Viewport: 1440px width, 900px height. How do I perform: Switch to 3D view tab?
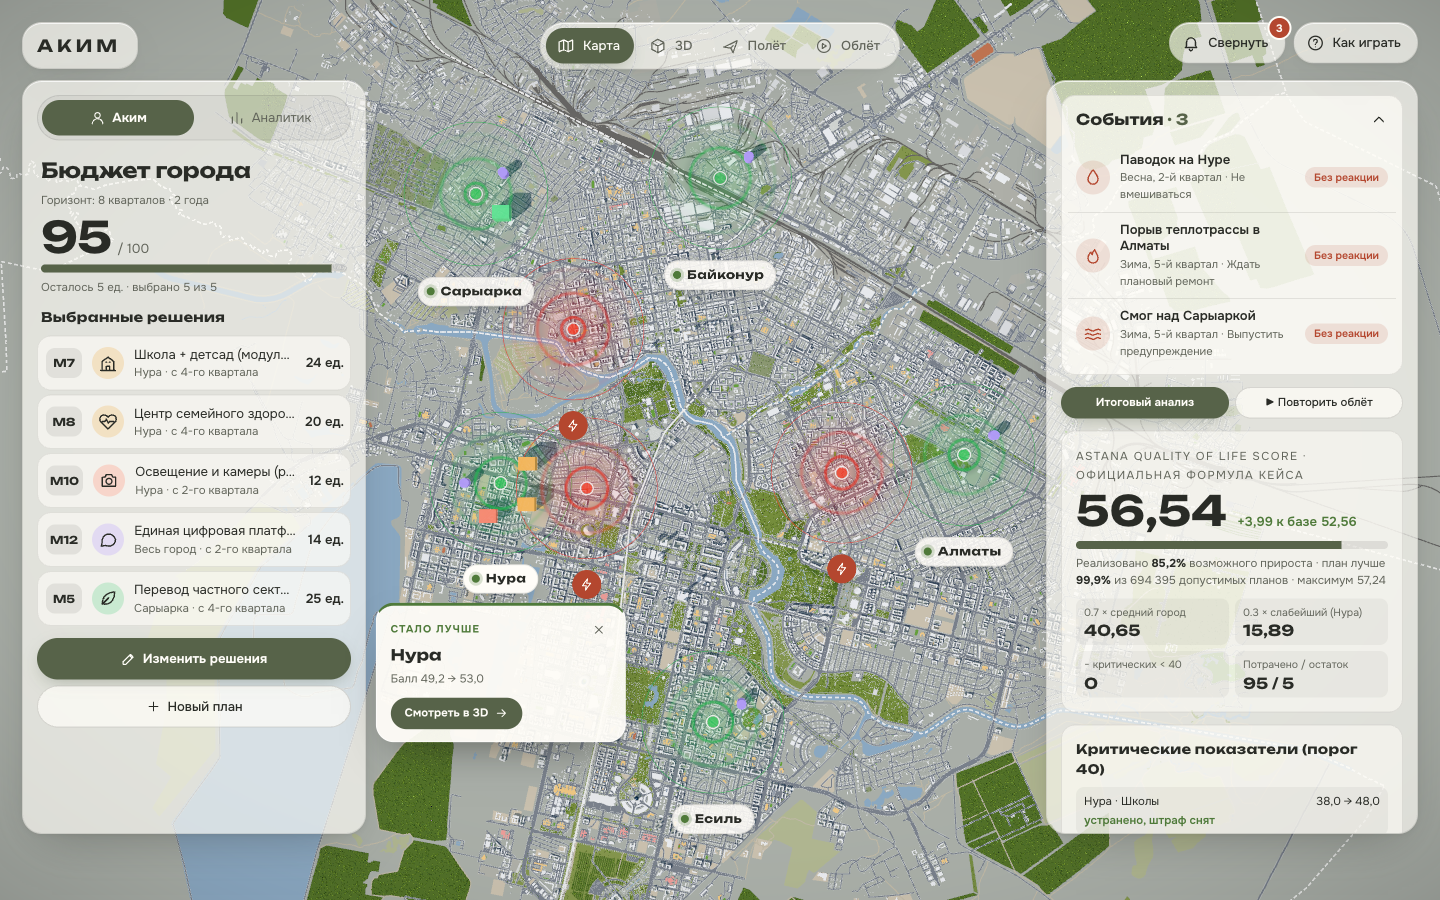pos(672,46)
